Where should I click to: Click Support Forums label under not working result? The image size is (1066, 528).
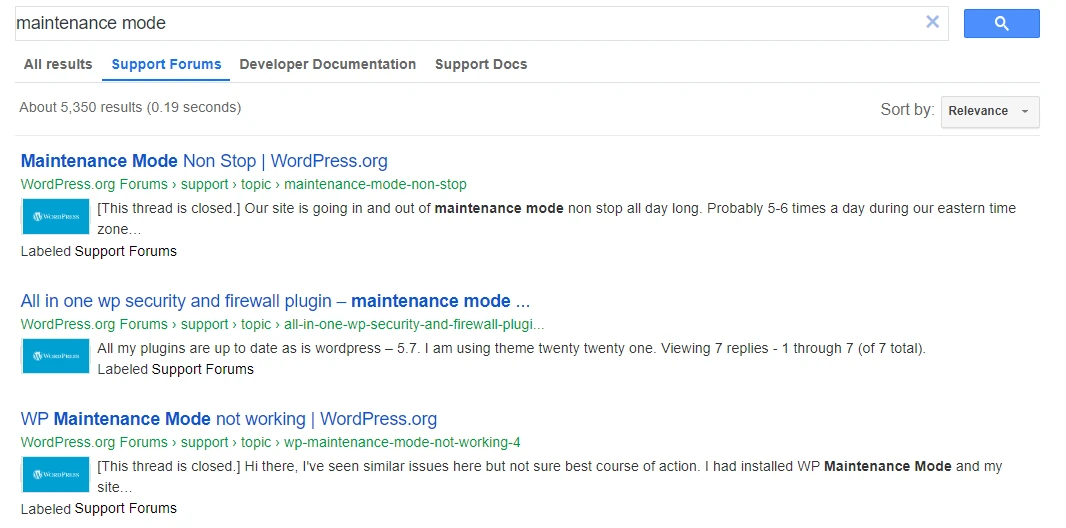point(126,509)
